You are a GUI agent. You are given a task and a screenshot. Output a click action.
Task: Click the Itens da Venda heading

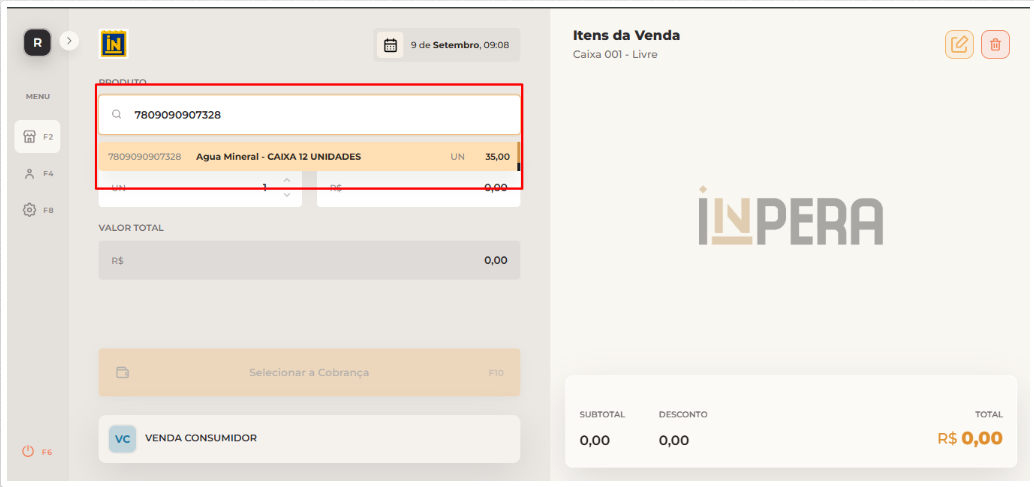(x=626, y=36)
